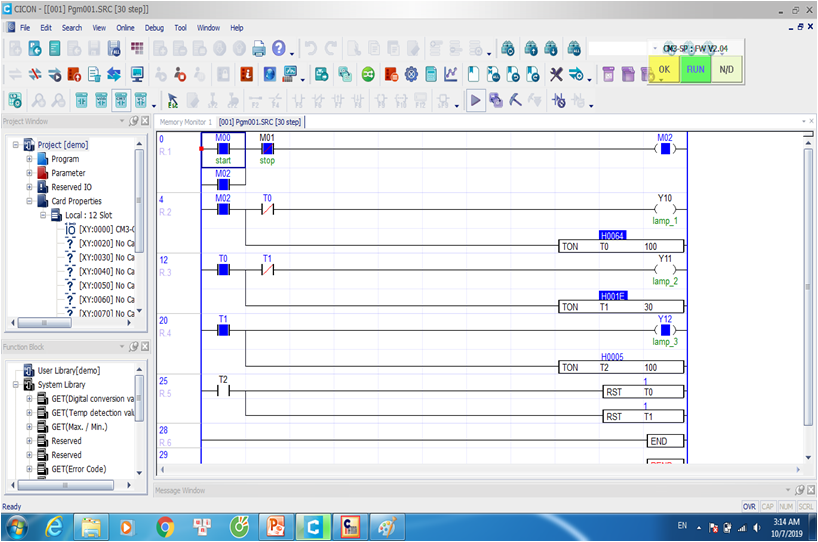Click the trend graph chart icon
Screen dimensions: 818x542
point(451,74)
